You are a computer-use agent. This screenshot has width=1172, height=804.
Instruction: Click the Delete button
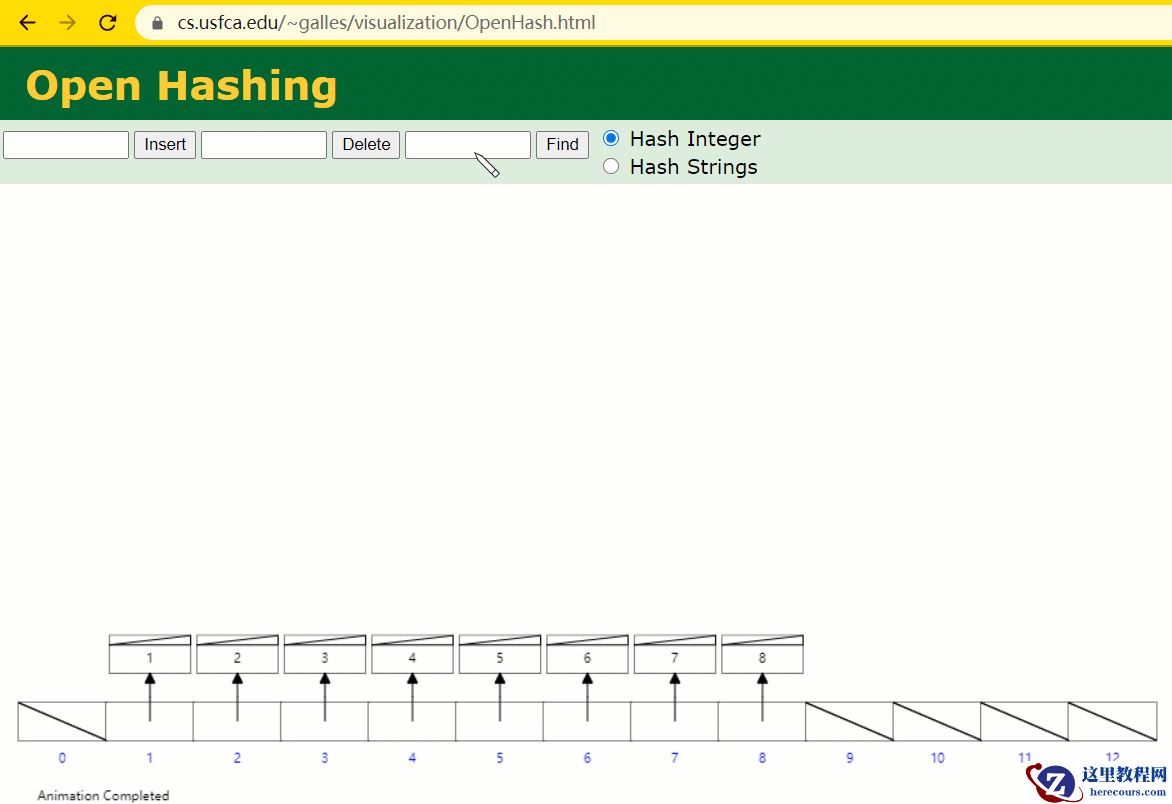click(x=366, y=144)
